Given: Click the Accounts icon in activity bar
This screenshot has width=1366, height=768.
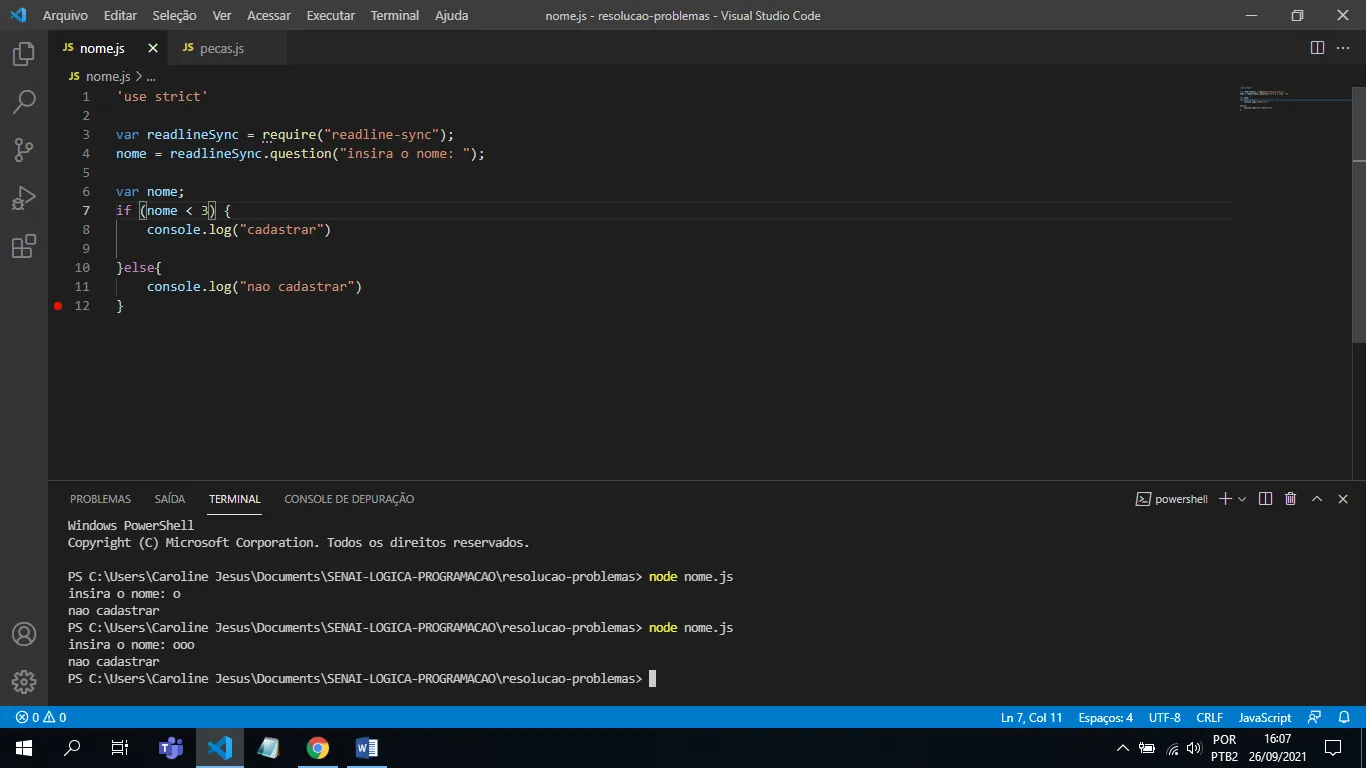Looking at the screenshot, I should click(x=24, y=634).
